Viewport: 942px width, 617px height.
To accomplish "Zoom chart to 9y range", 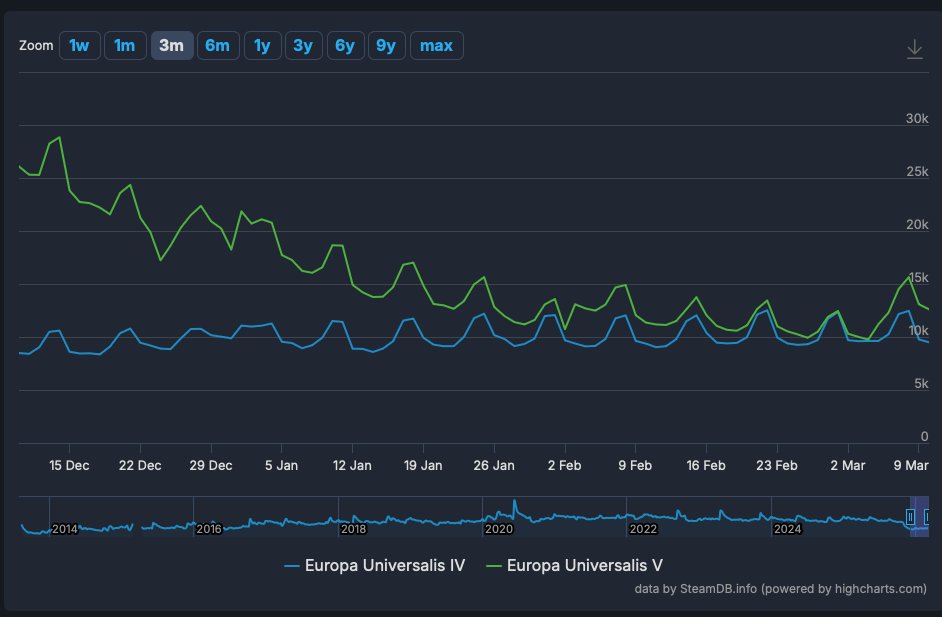I will click(x=386, y=46).
